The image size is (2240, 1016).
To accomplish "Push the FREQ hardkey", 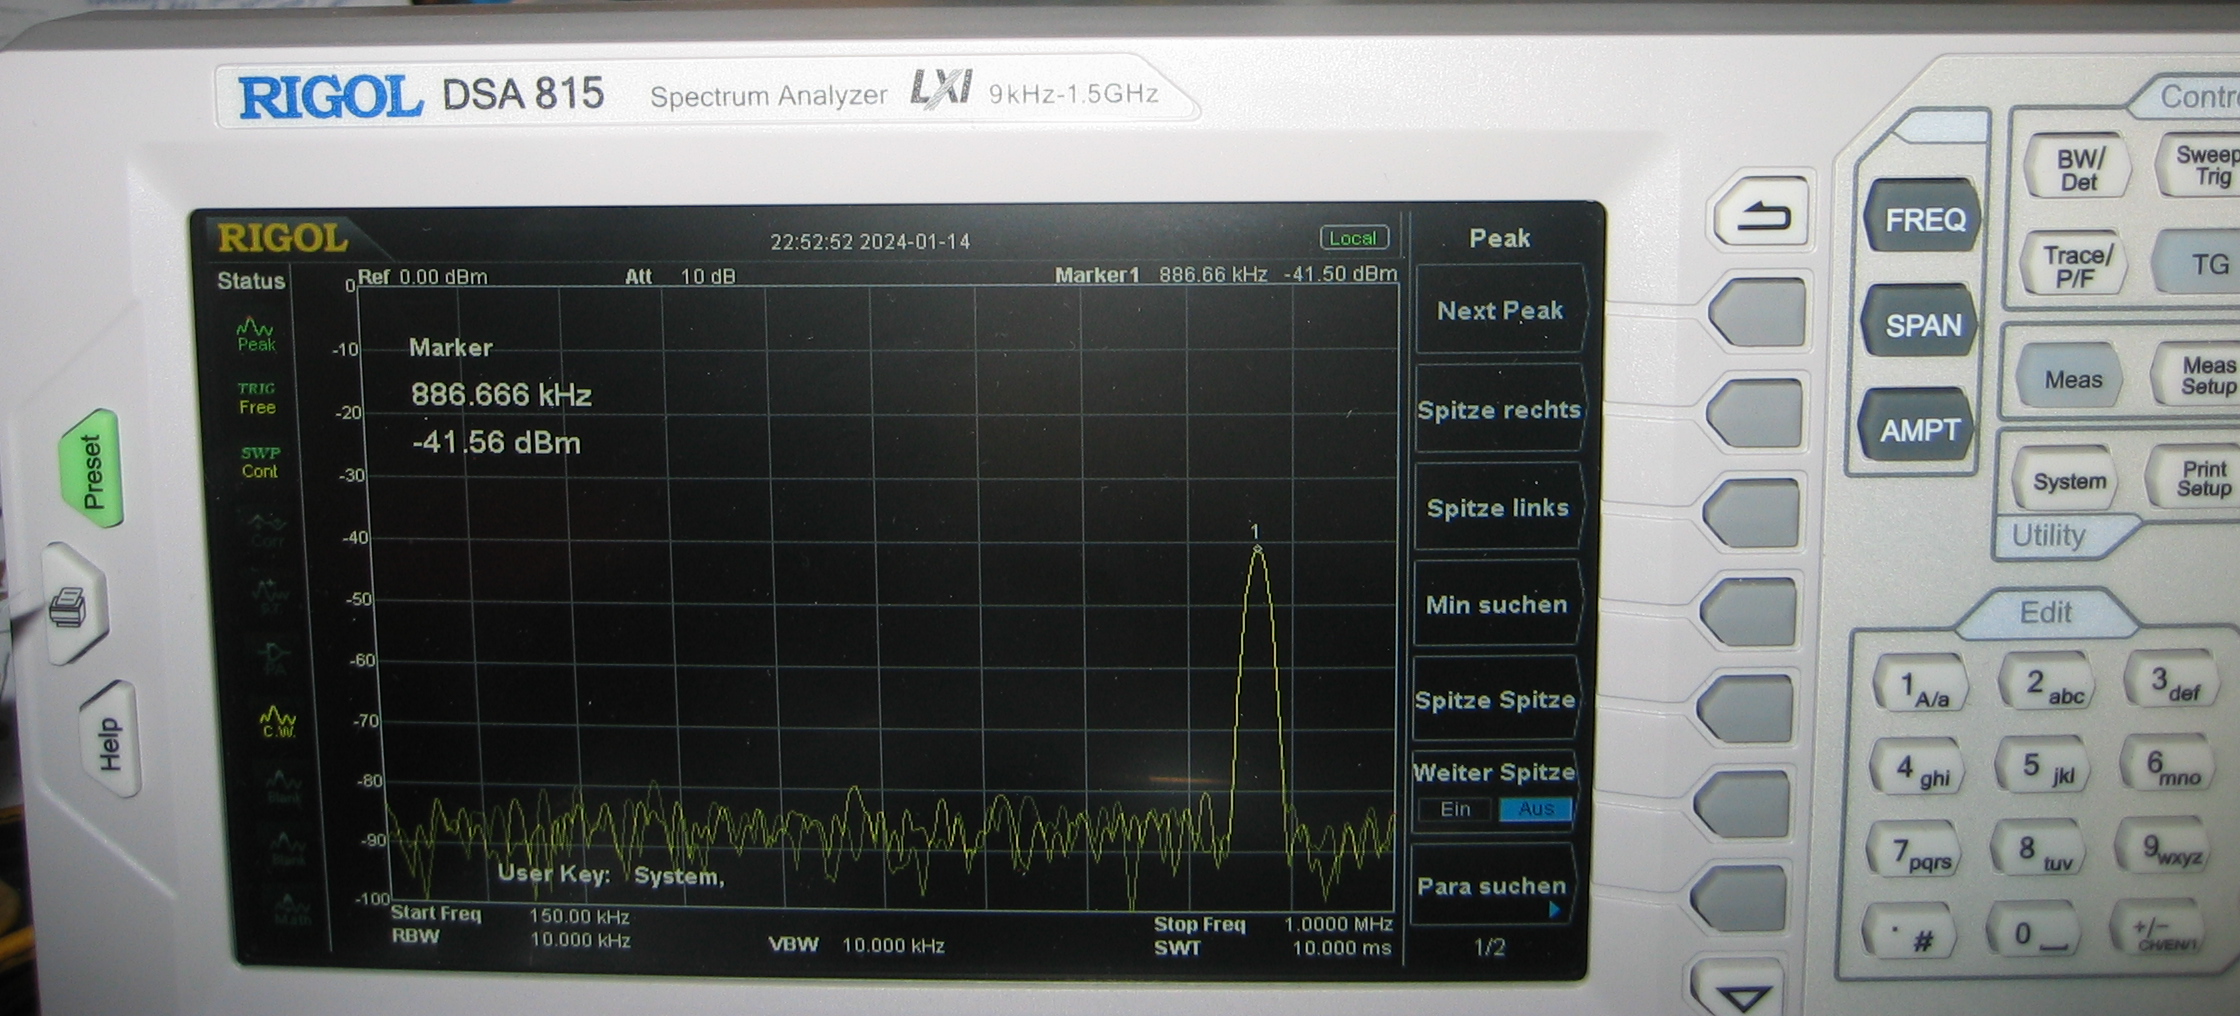I will (1923, 219).
